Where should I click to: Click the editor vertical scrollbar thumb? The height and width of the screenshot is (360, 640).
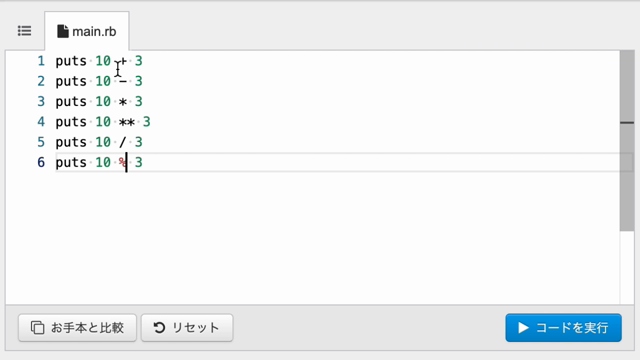pos(627,141)
